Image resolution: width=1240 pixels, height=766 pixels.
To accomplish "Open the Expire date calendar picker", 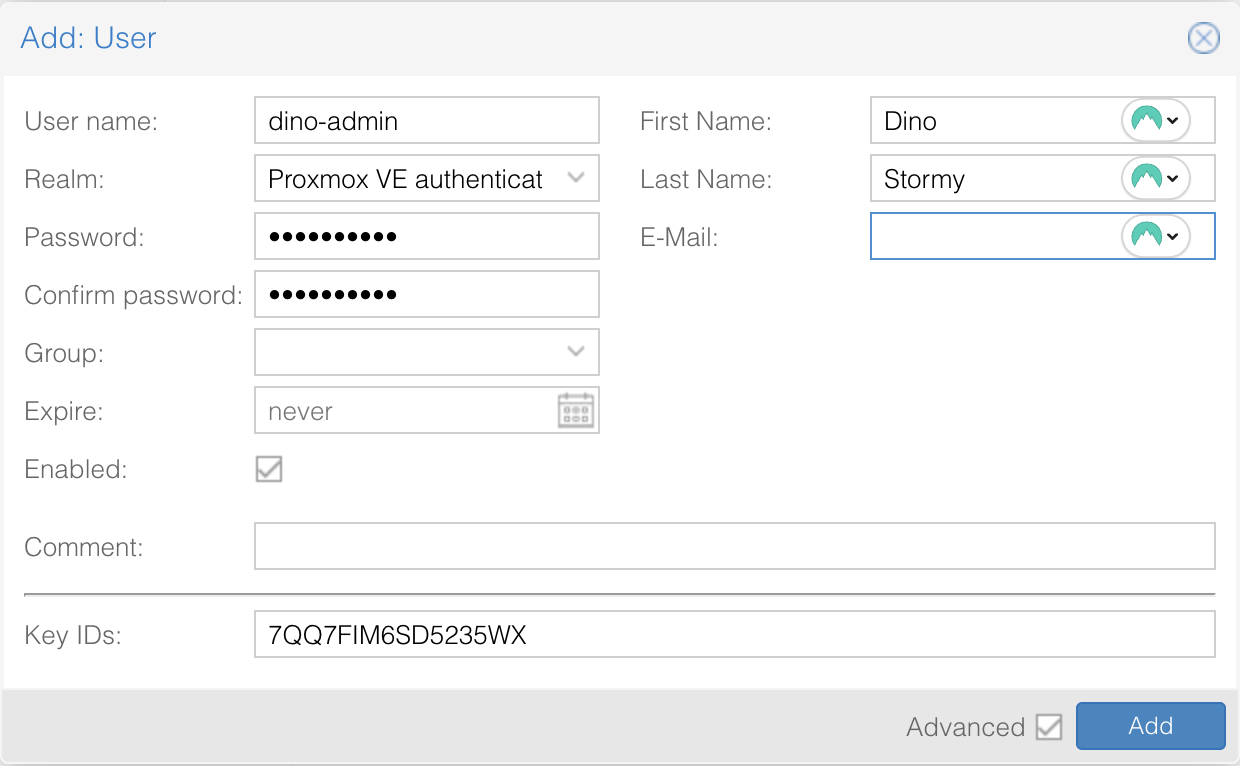I will [576, 411].
